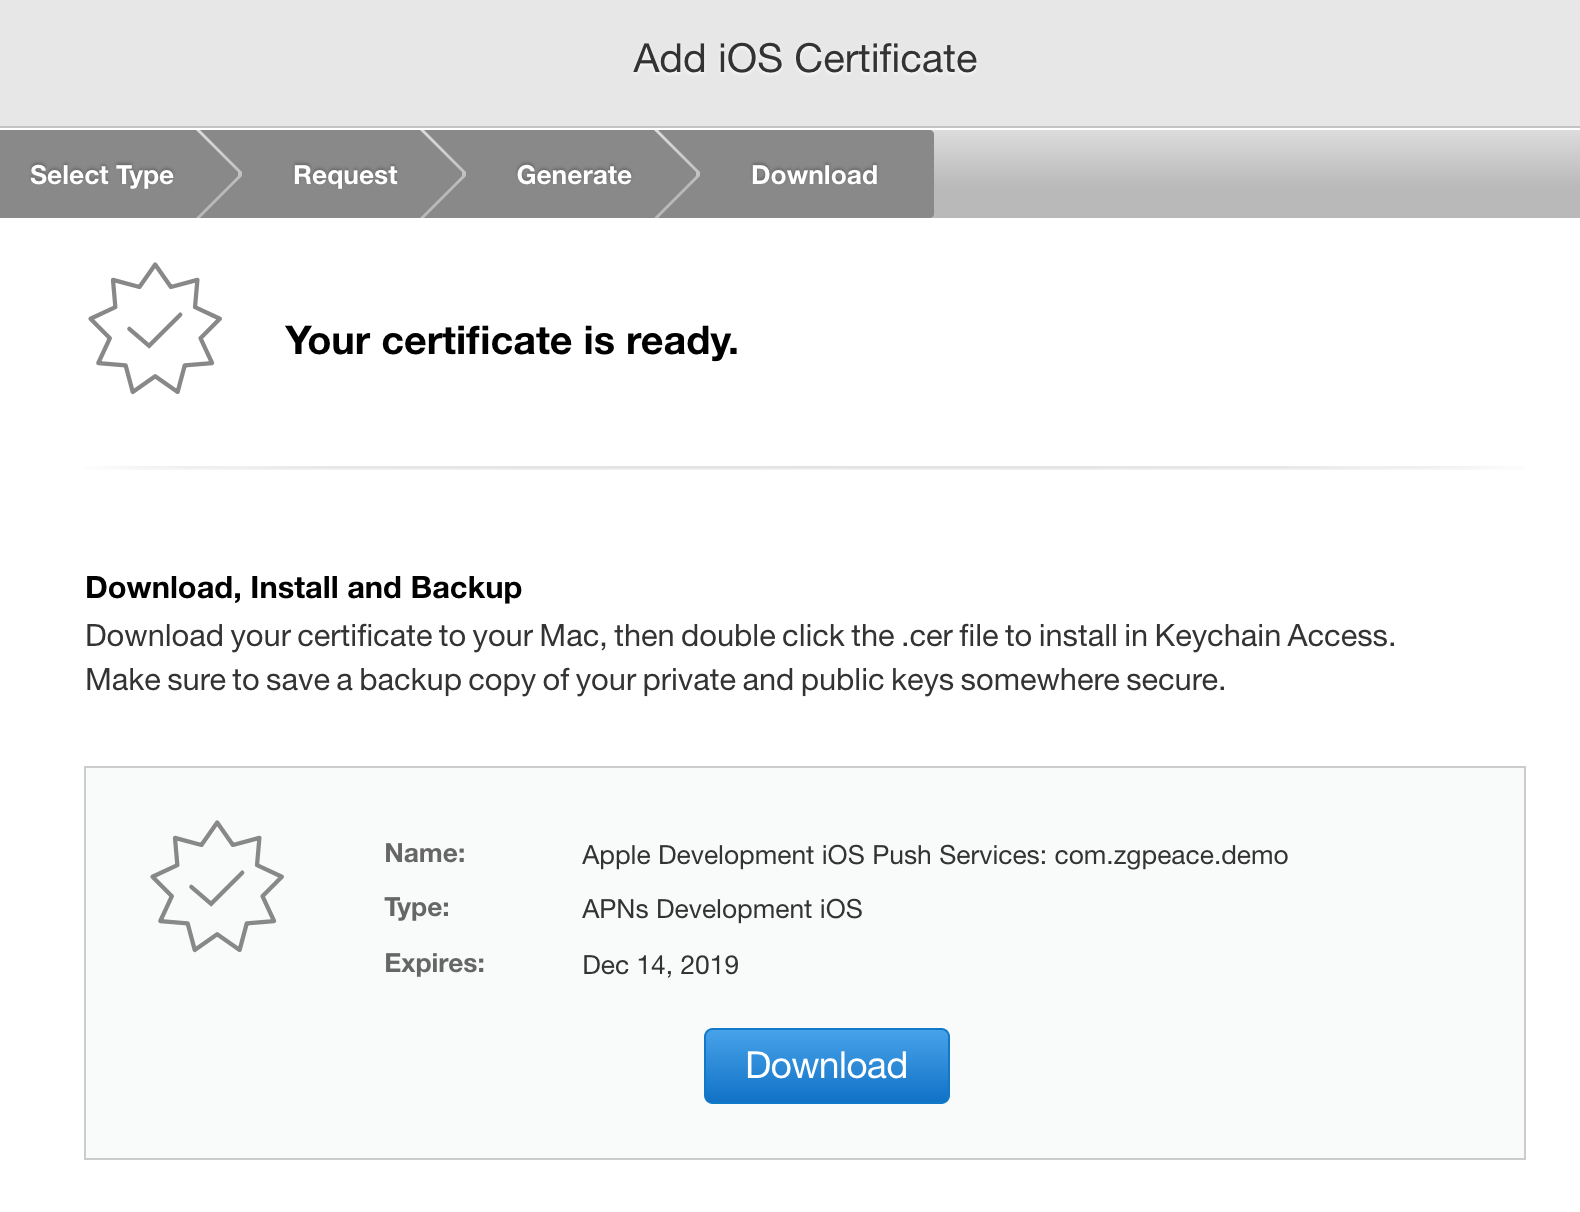Click the Select Type step

tap(102, 175)
